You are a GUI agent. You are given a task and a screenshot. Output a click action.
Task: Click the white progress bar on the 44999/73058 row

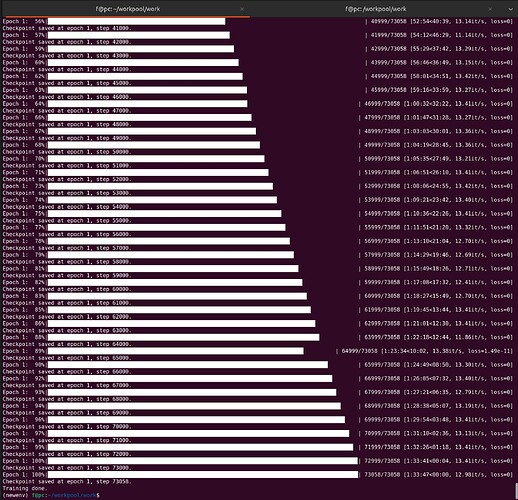tap(145, 76)
